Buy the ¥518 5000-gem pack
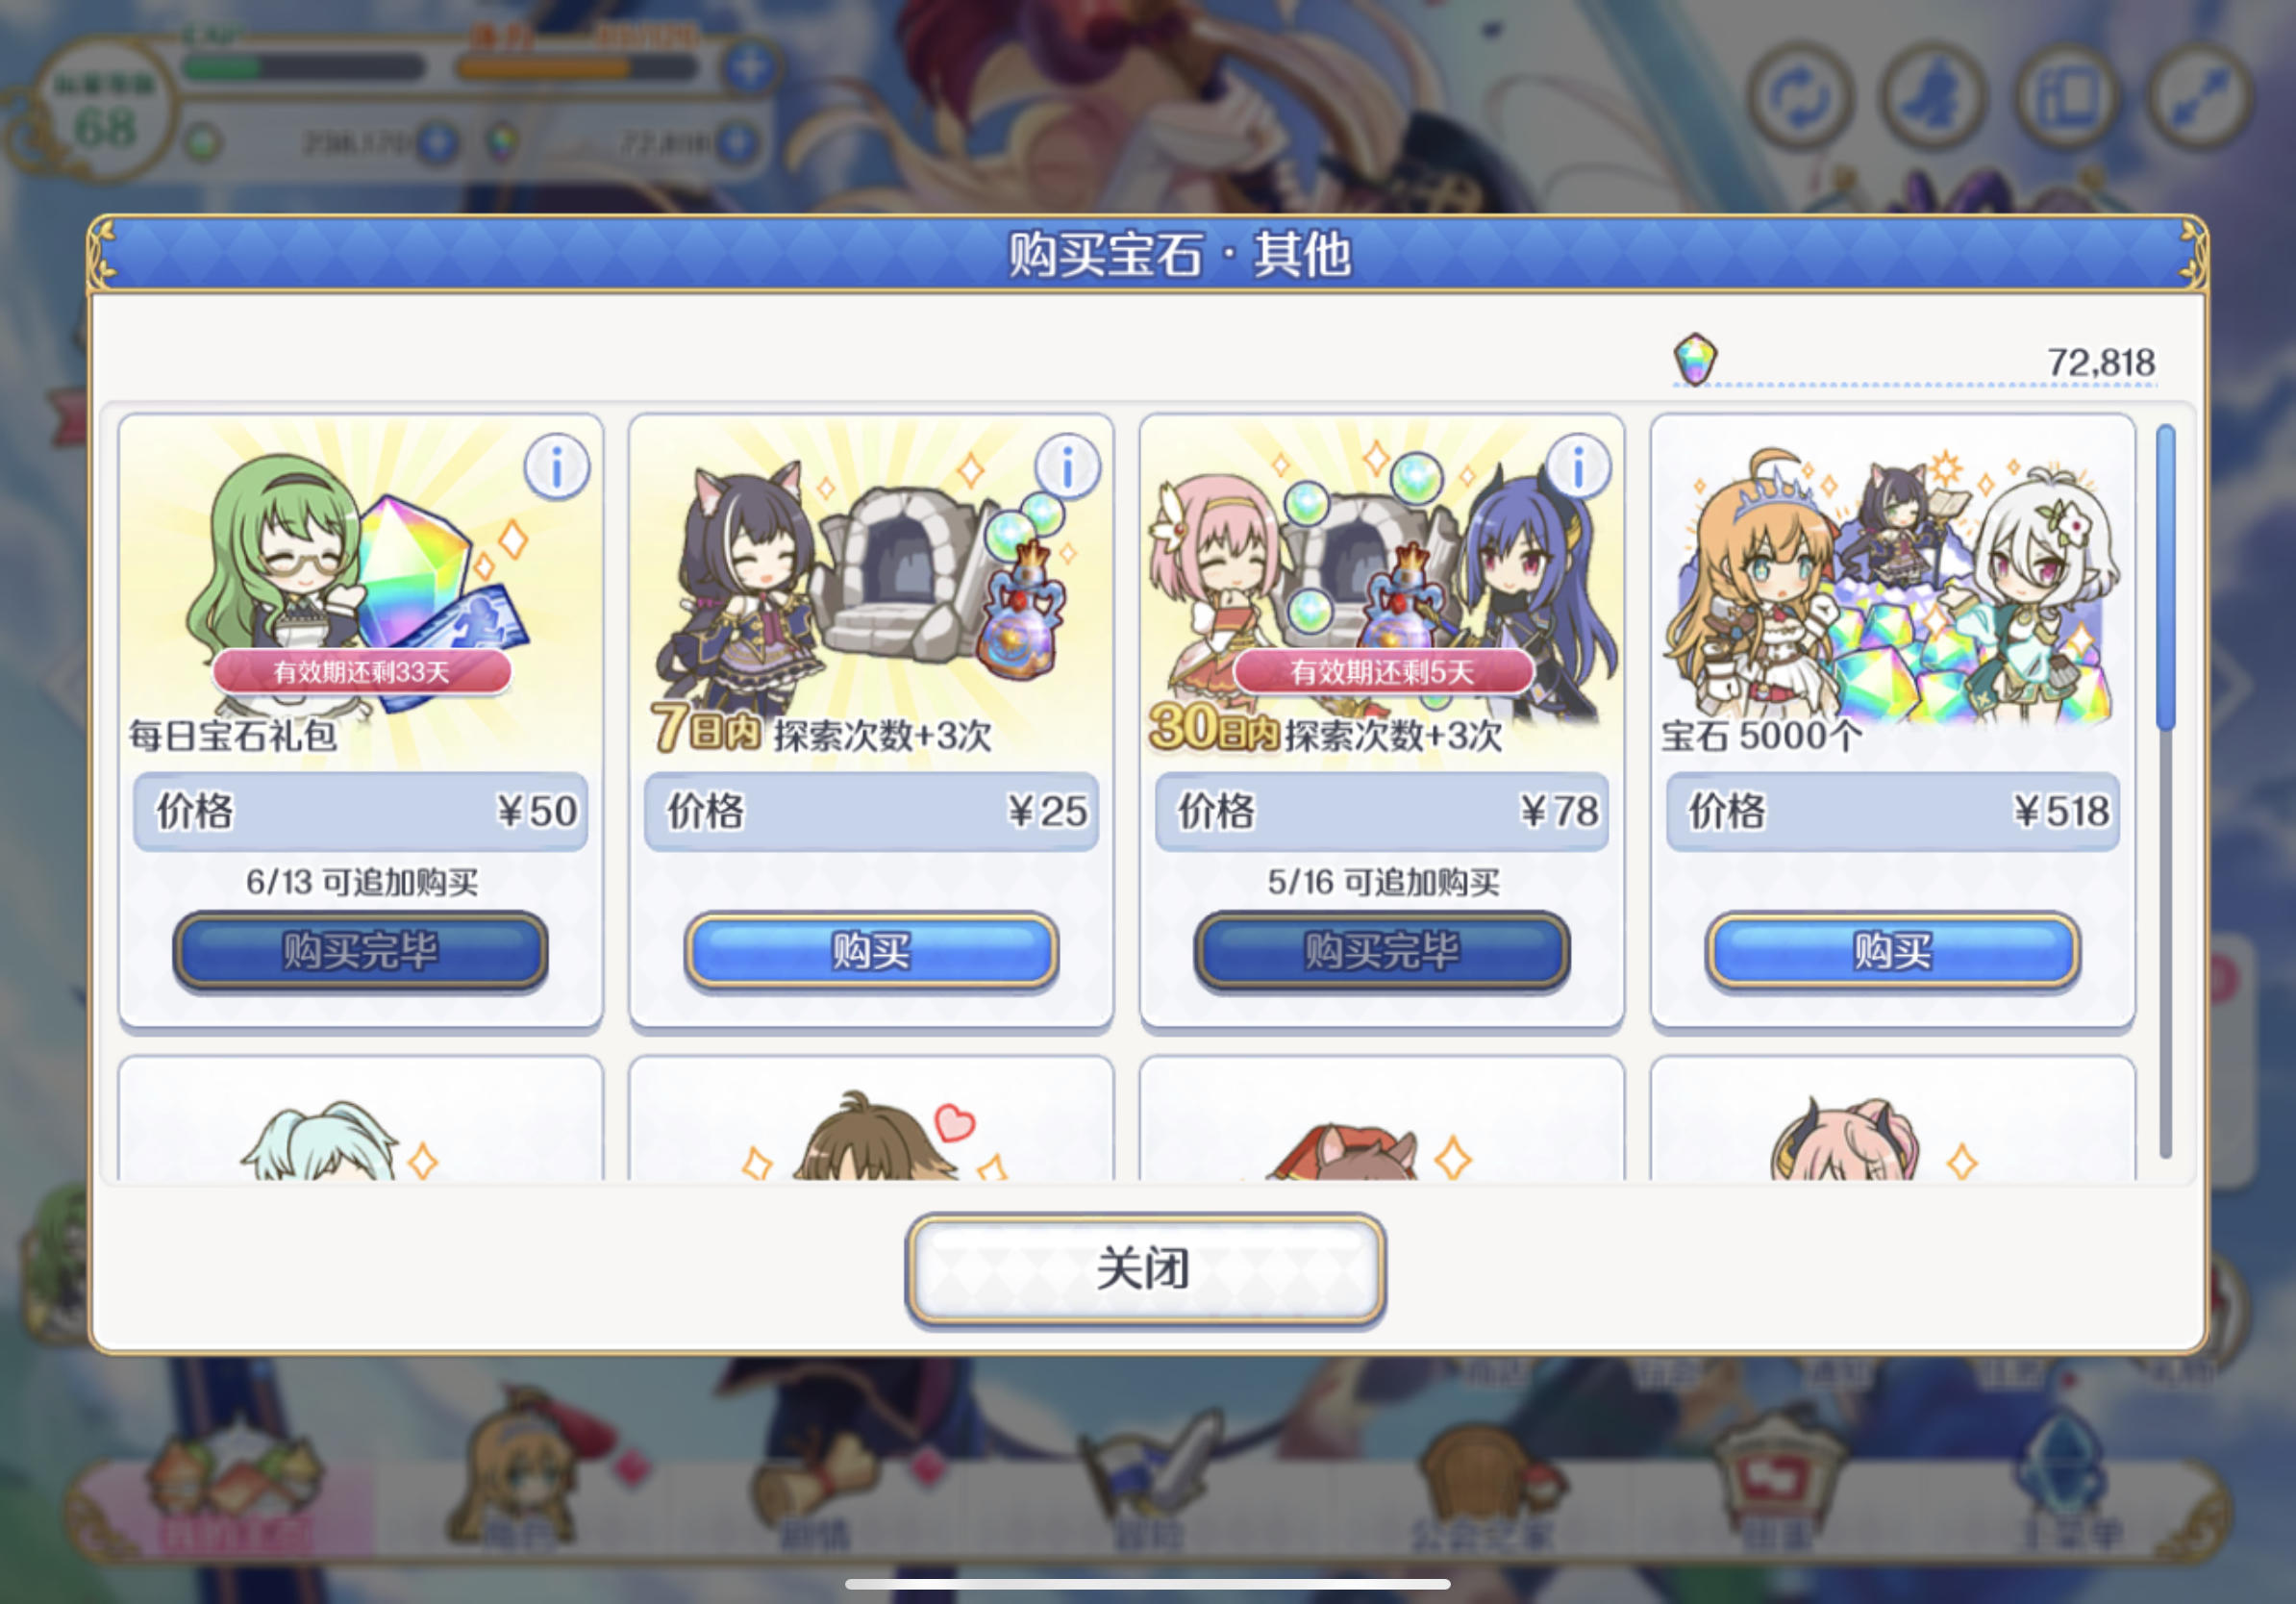2296x1604 pixels. click(x=1892, y=950)
